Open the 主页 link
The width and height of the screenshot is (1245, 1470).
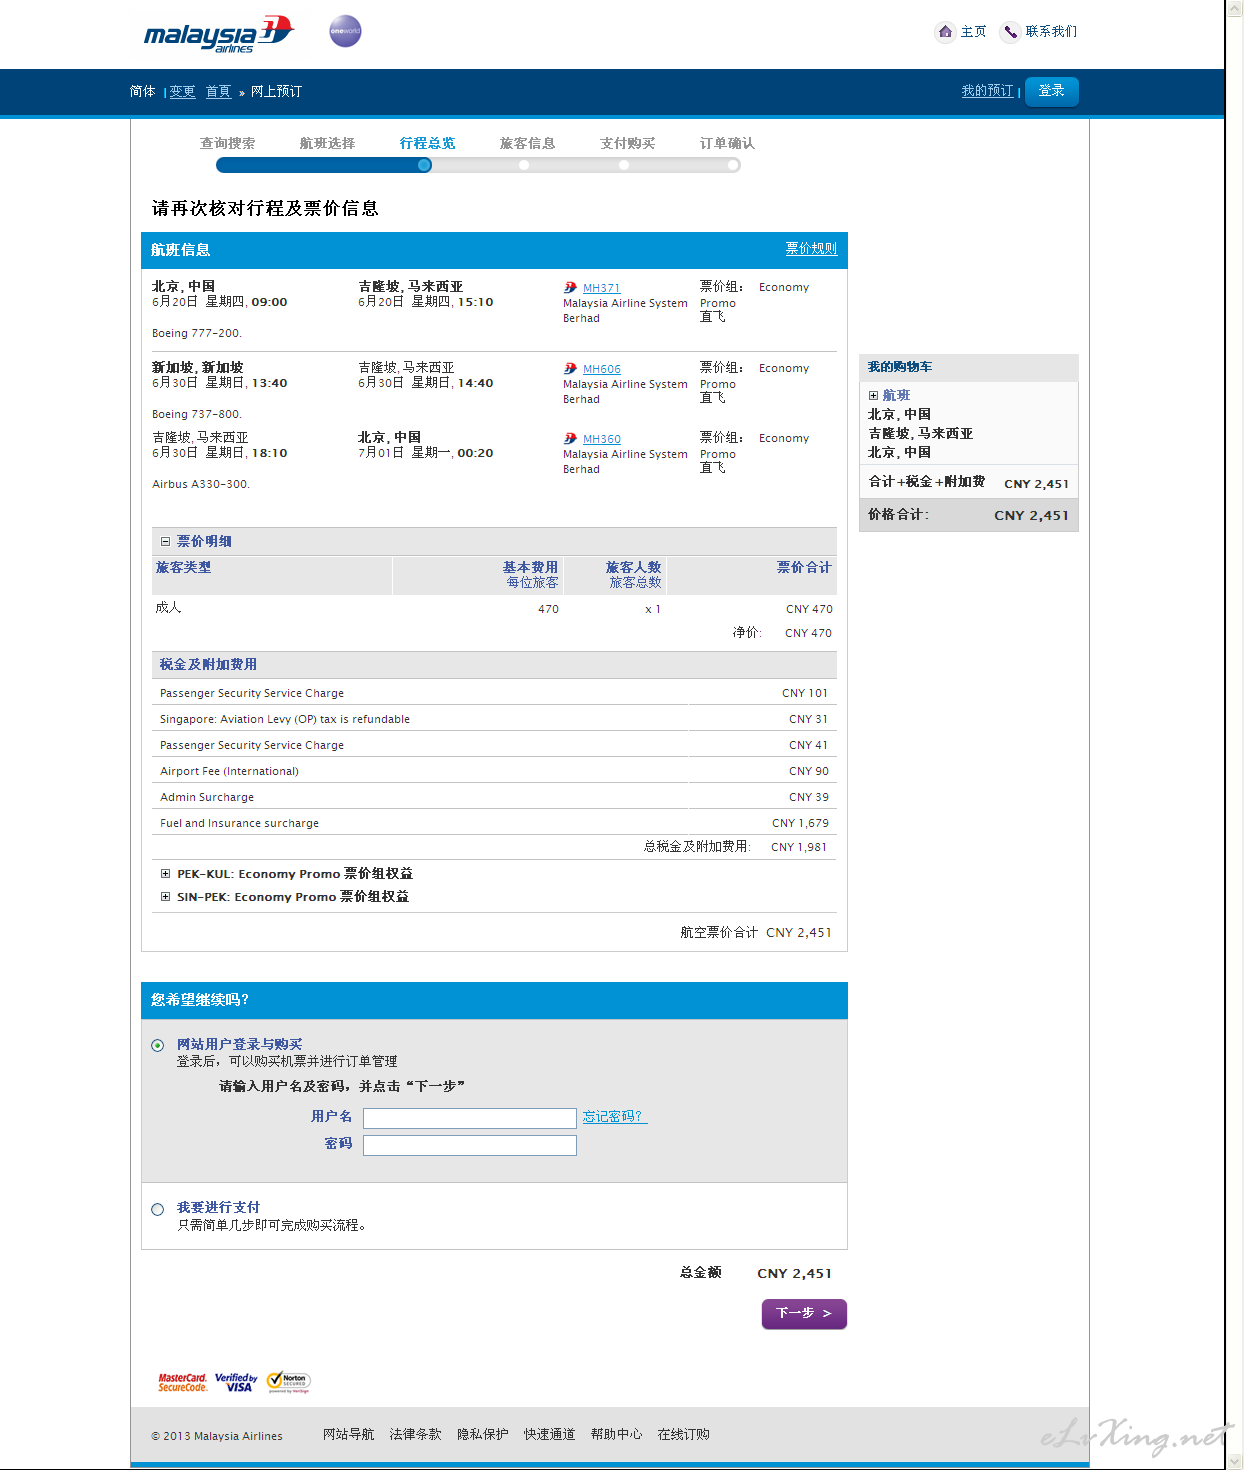(x=974, y=32)
